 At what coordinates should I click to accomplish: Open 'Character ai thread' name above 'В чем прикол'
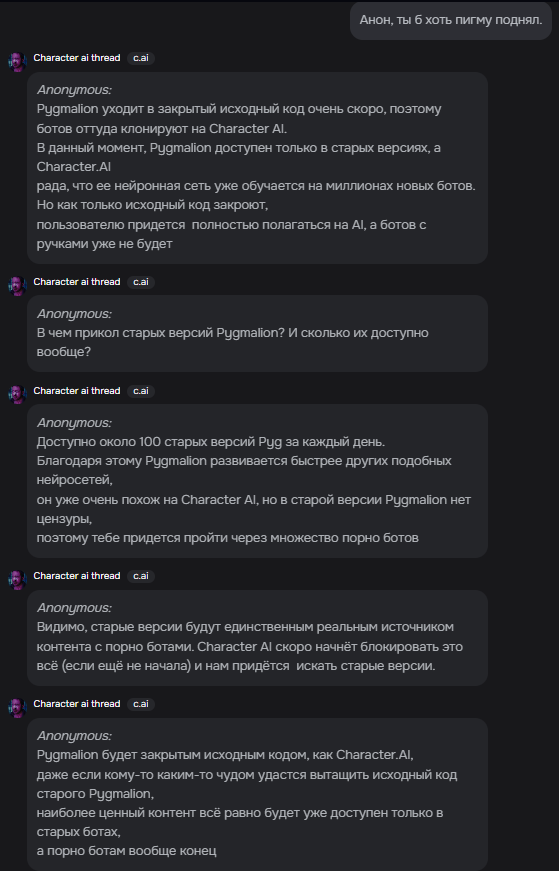(77, 282)
